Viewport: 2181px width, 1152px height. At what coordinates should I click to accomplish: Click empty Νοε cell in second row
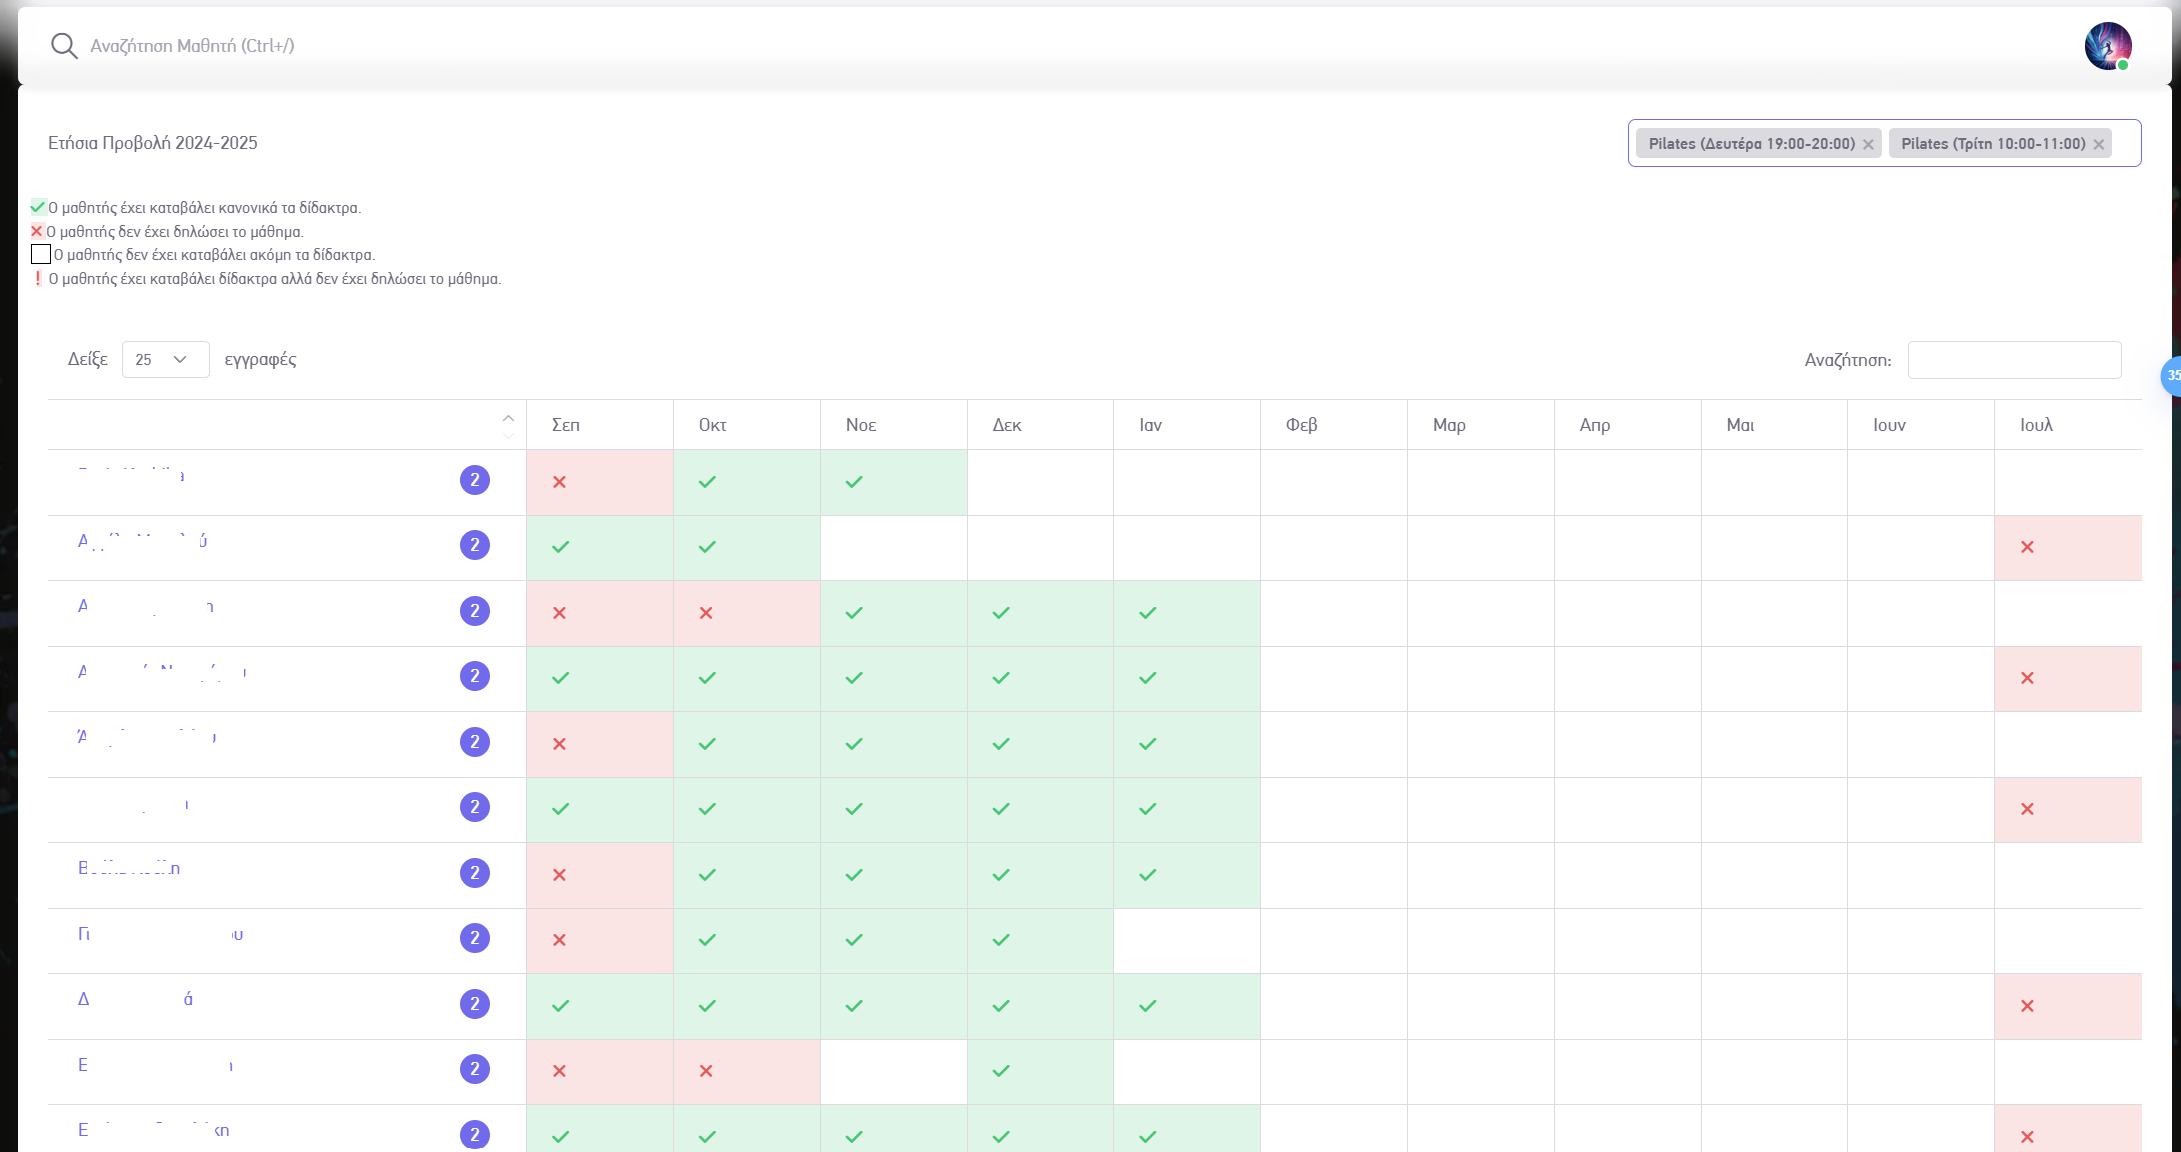pyautogui.click(x=893, y=548)
